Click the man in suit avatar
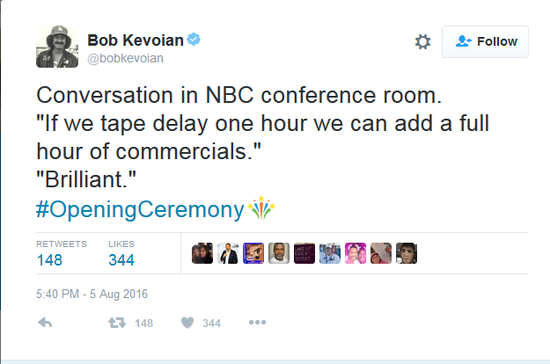 tap(228, 253)
